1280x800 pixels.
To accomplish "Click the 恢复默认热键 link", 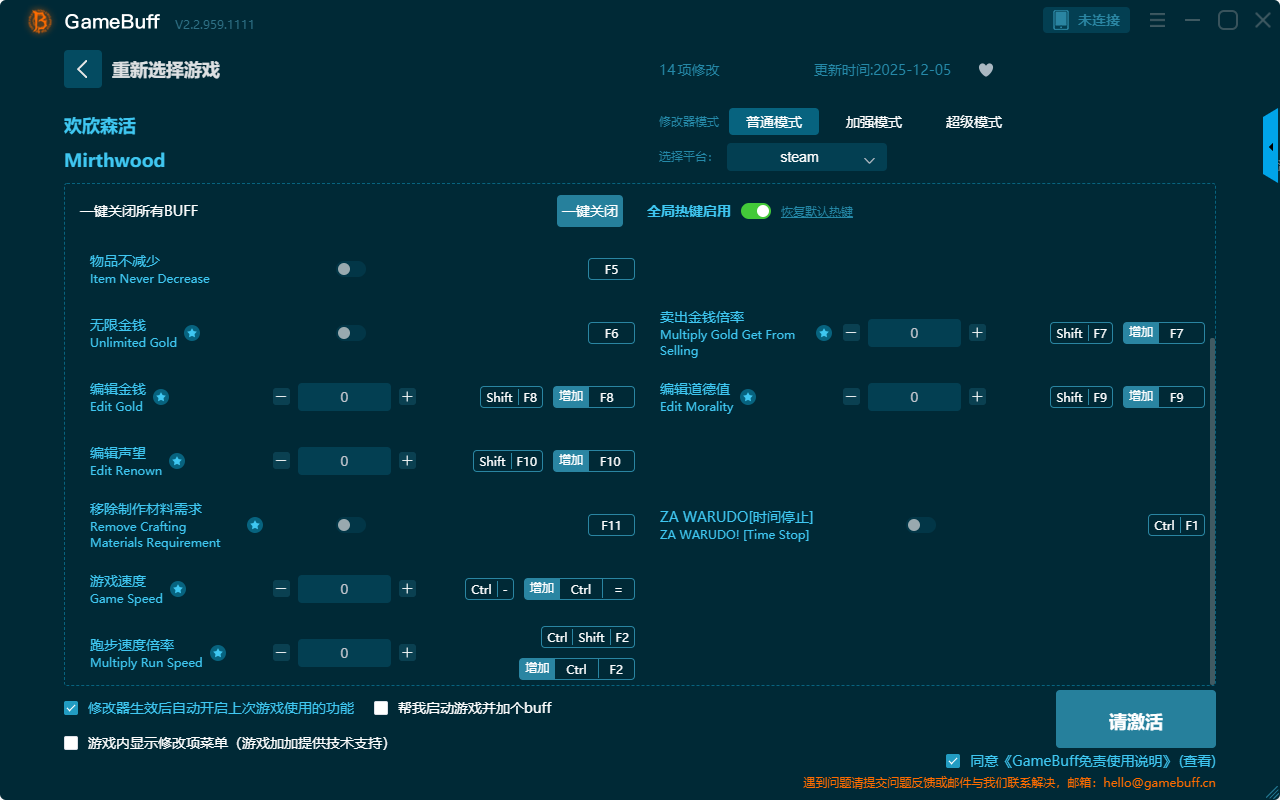I will coord(816,212).
